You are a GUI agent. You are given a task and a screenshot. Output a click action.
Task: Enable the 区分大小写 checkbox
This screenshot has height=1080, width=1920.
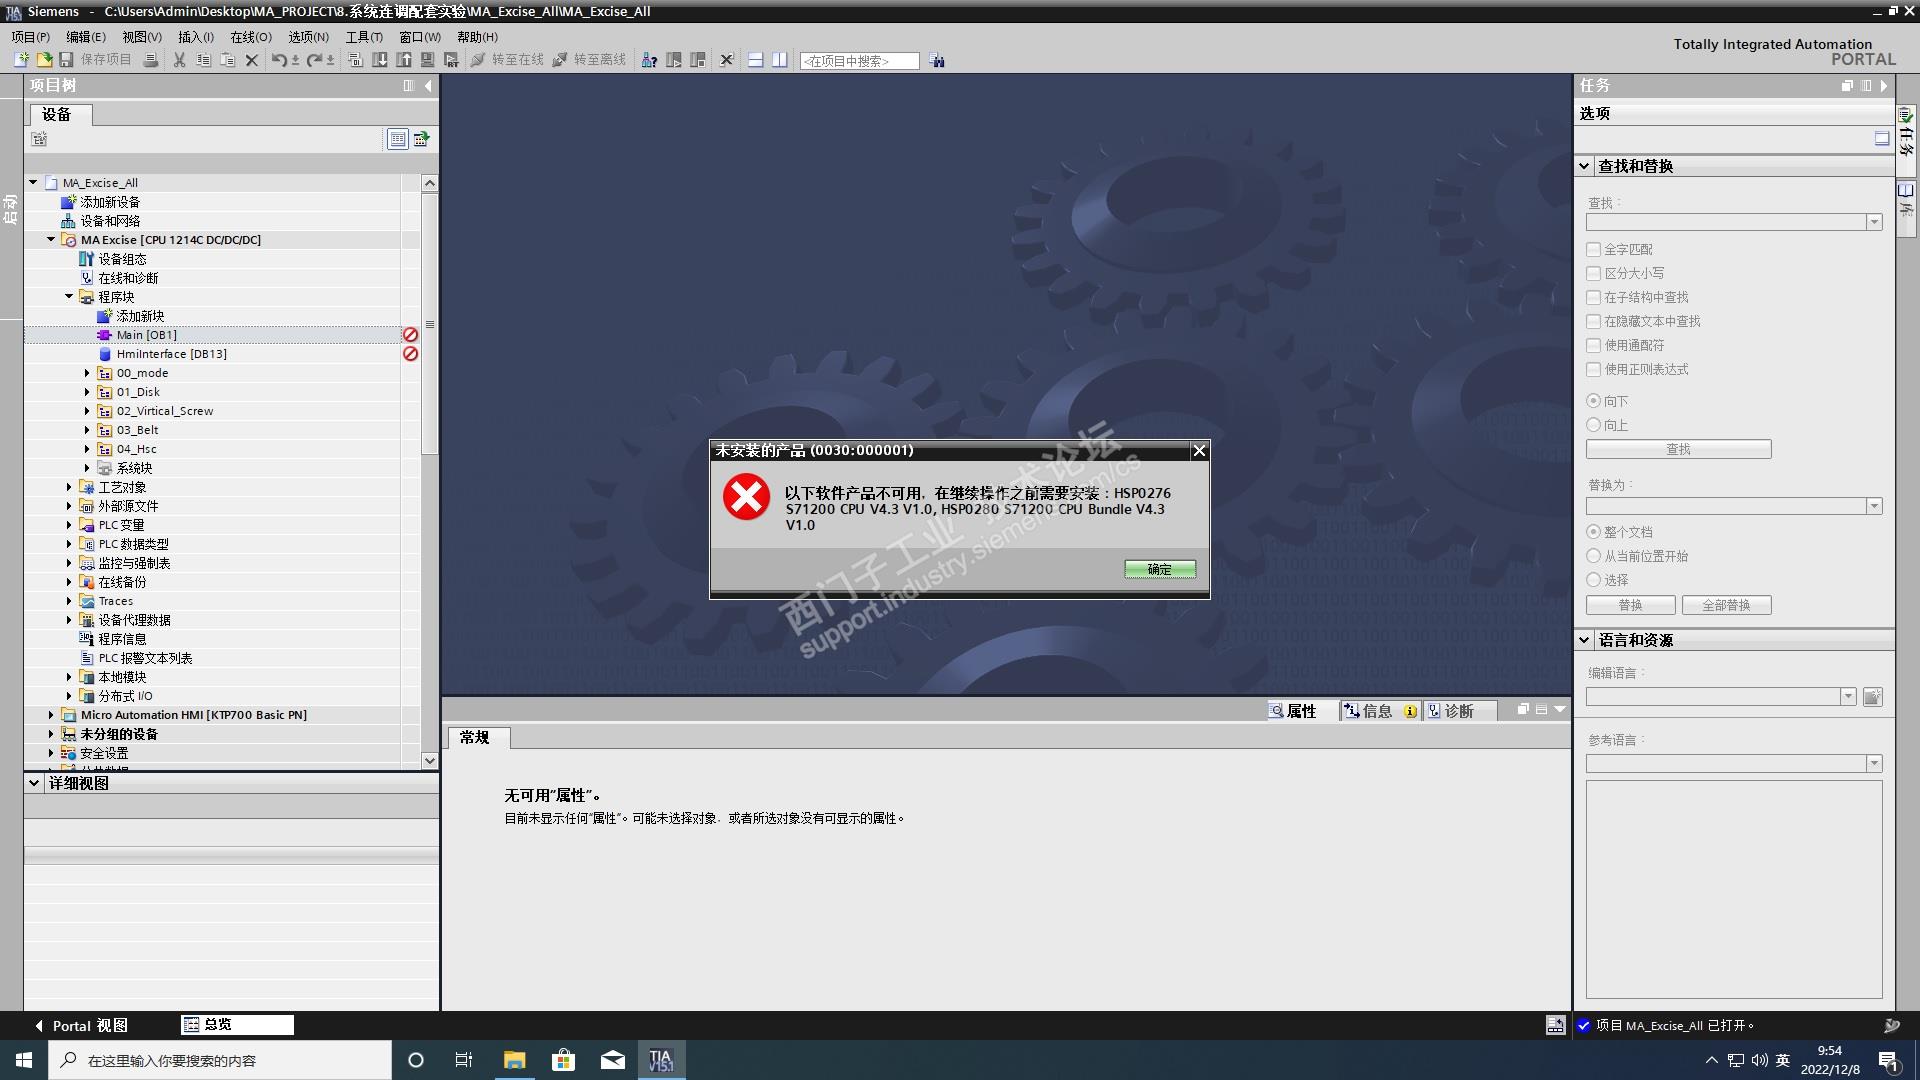(1593, 273)
